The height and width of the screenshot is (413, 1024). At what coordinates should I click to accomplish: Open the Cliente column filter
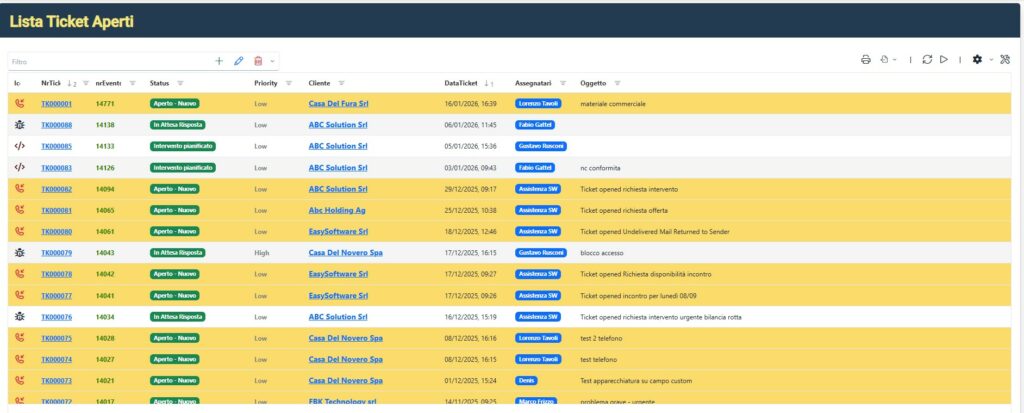tap(341, 83)
